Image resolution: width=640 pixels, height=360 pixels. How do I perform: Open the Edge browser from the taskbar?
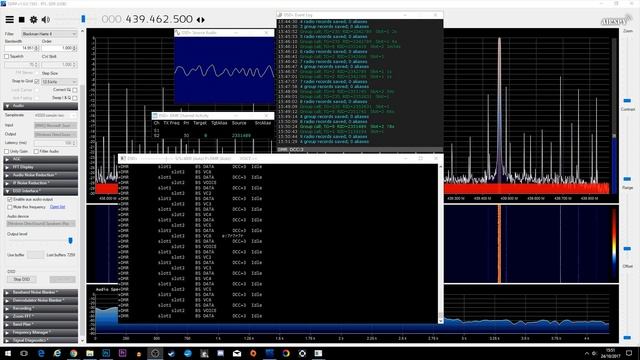tap(41, 353)
